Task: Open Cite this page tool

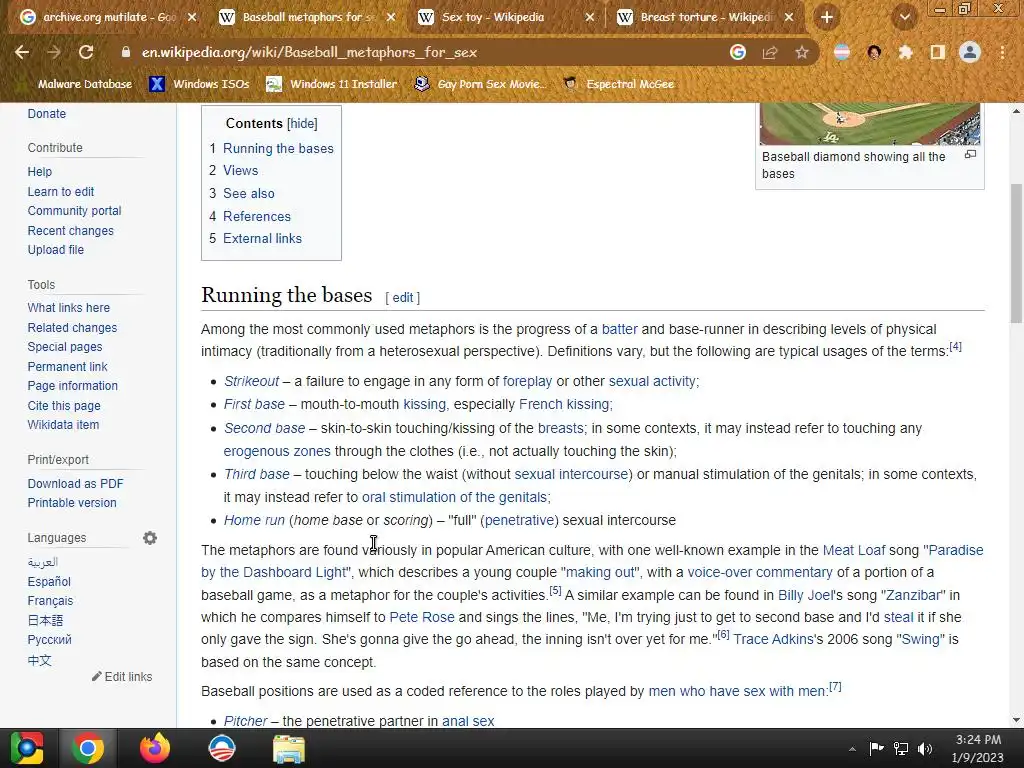Action: coord(64,406)
